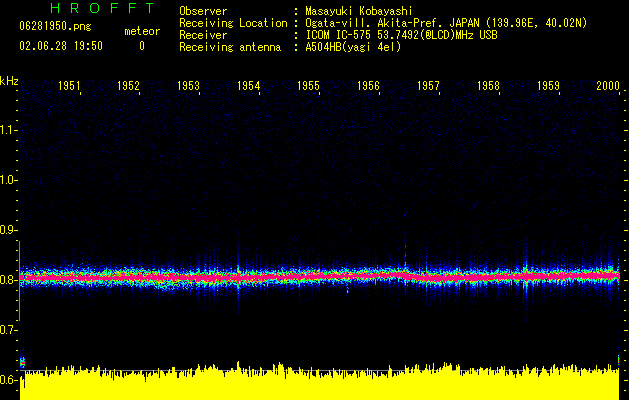Click the Receiver field label
Screen dimensions: 629x400
point(203,35)
